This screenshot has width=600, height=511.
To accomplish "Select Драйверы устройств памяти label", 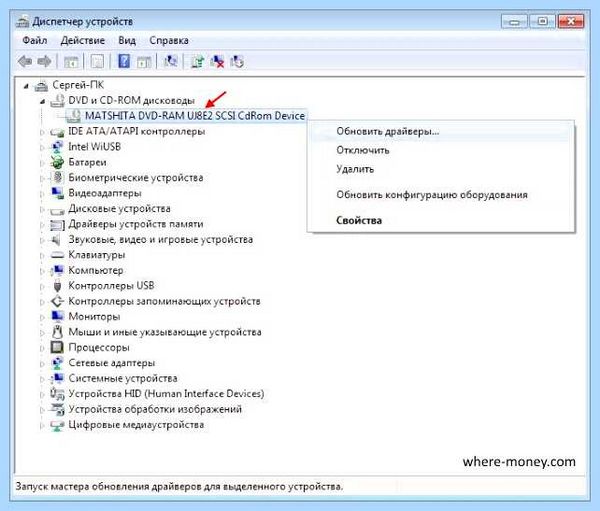I will point(136,224).
